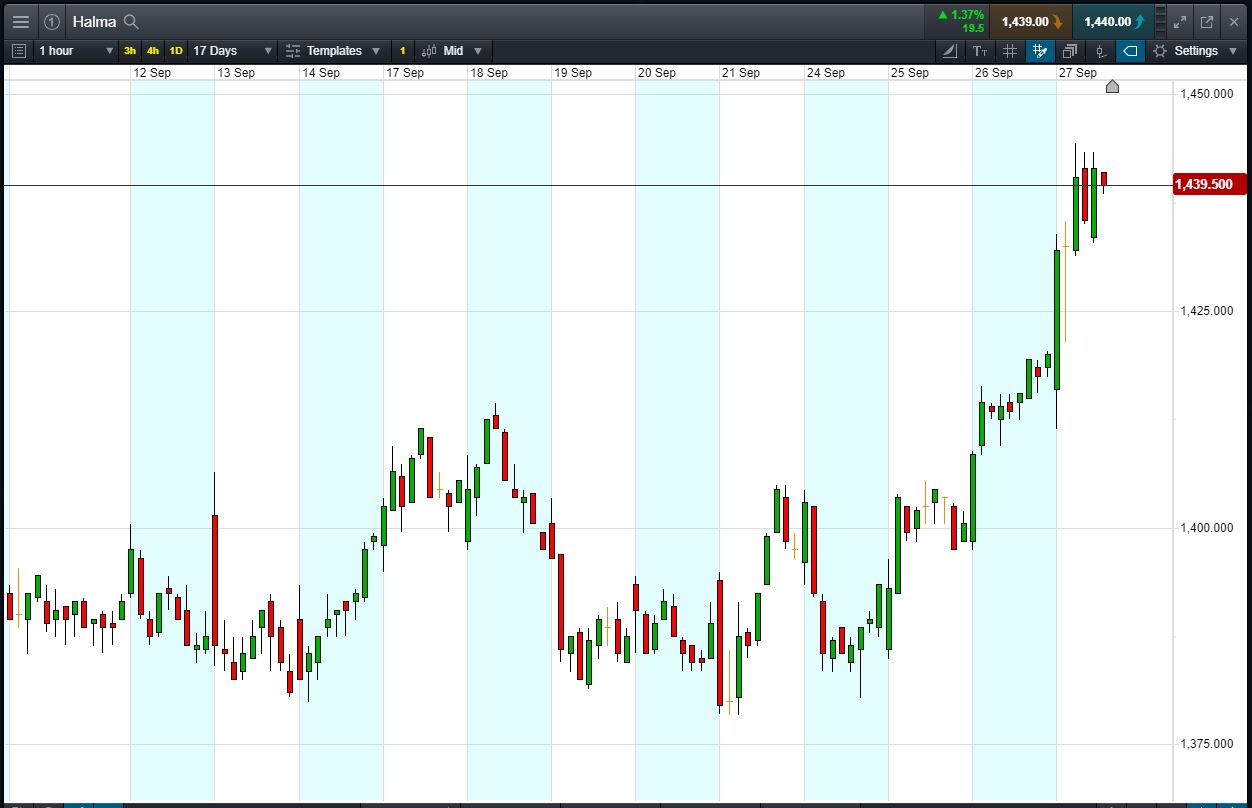Image resolution: width=1252 pixels, height=808 pixels.
Task: Open the Settings dropdown
Action: (x=1196, y=51)
